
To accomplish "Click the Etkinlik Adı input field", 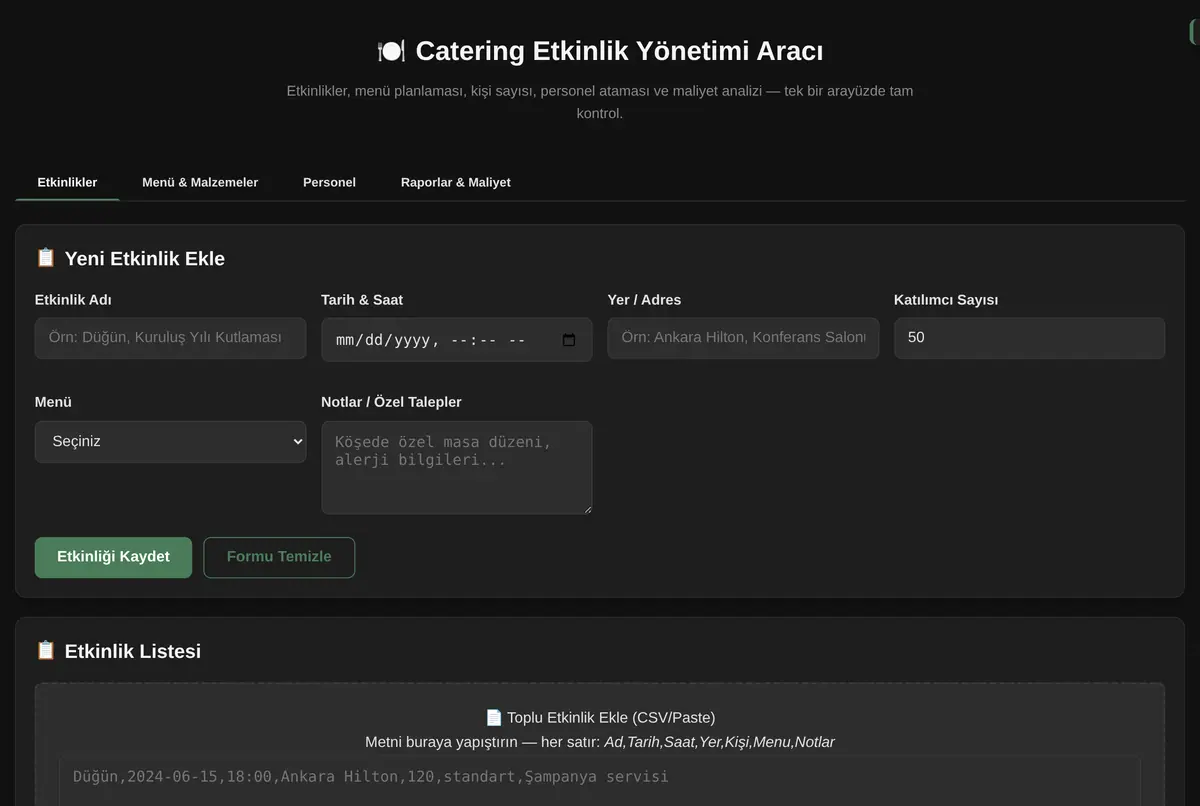I will coord(171,338).
